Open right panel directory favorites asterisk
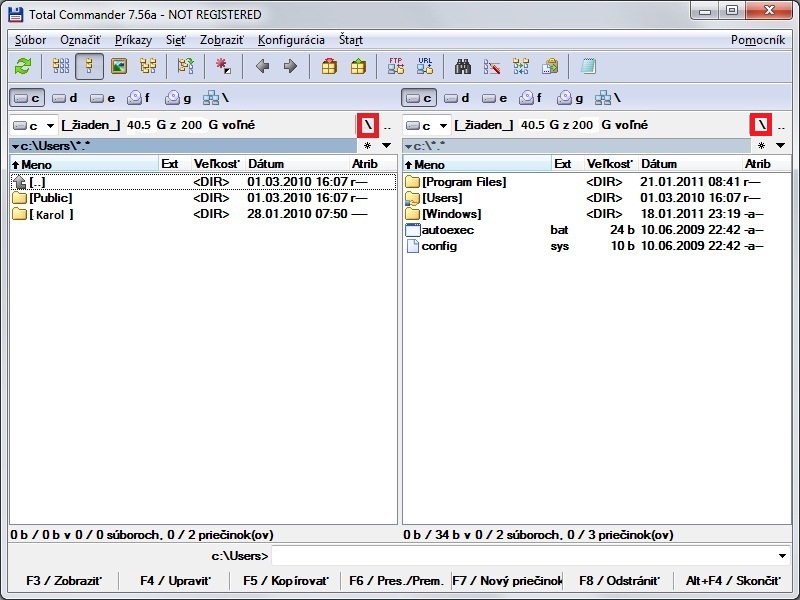The height and width of the screenshot is (600, 800). (x=761, y=146)
